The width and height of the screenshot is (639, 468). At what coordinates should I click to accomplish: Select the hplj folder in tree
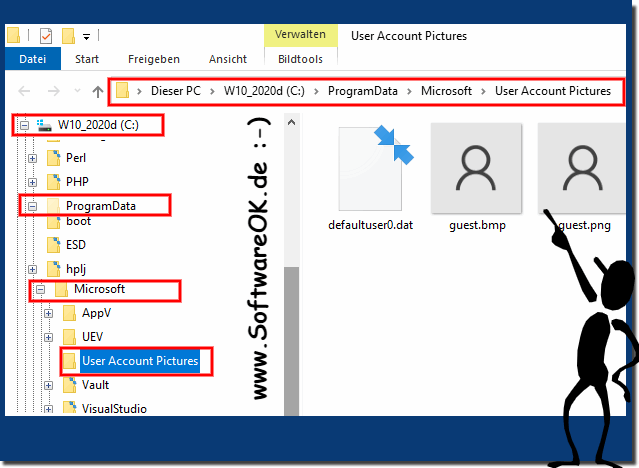[x=76, y=269]
